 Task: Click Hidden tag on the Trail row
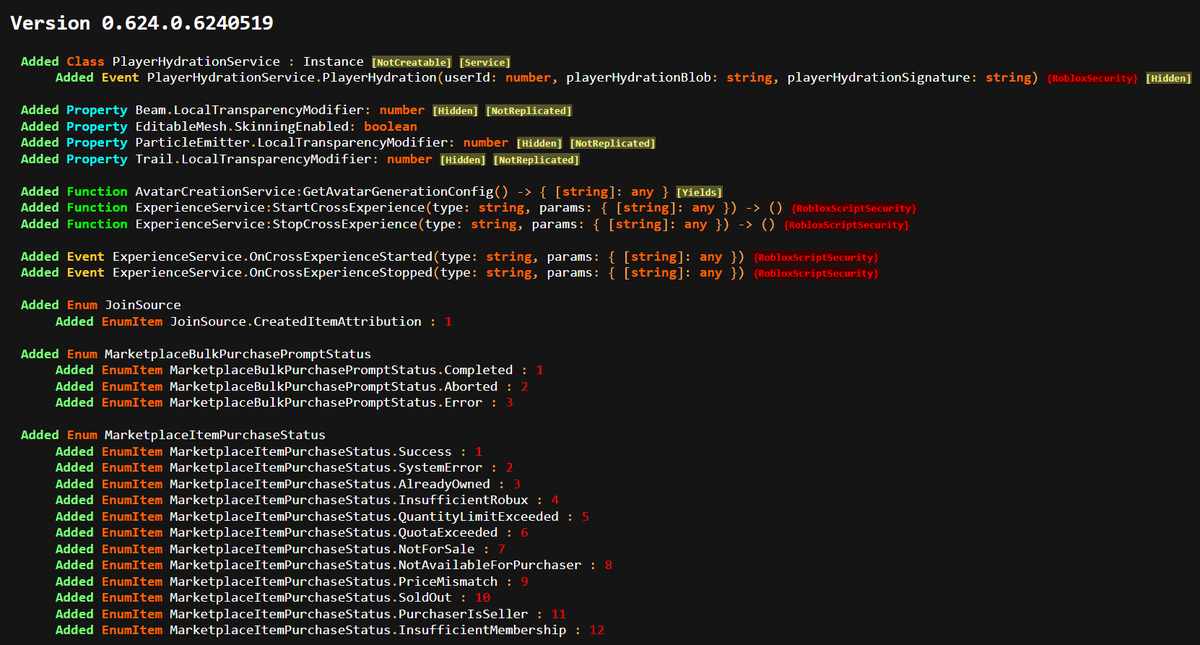pyautogui.click(x=463, y=160)
